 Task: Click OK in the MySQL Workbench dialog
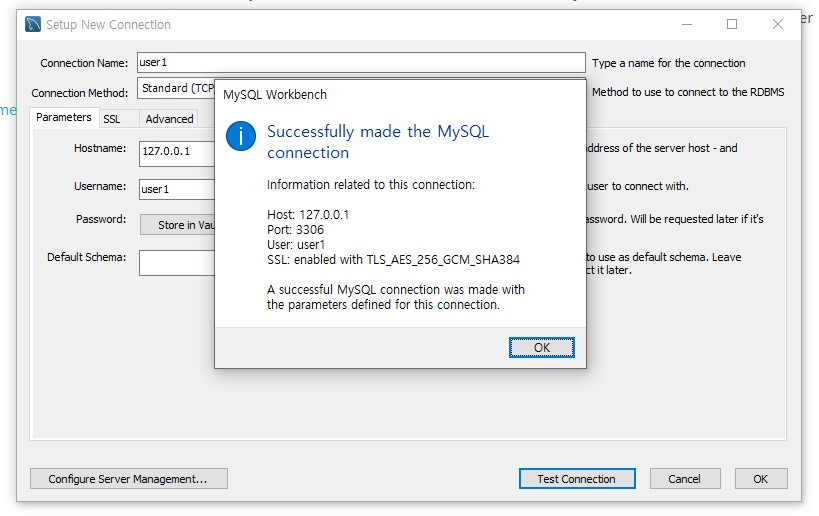click(542, 347)
